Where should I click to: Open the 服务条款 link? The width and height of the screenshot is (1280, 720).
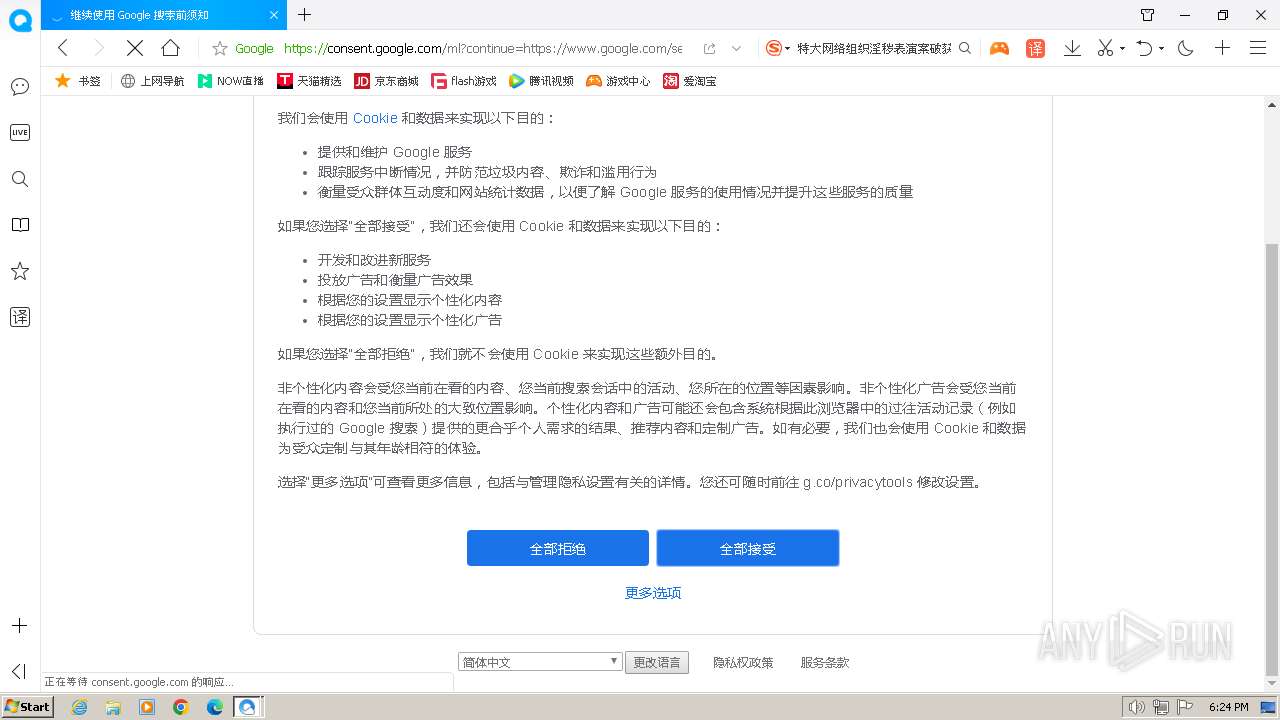825,662
